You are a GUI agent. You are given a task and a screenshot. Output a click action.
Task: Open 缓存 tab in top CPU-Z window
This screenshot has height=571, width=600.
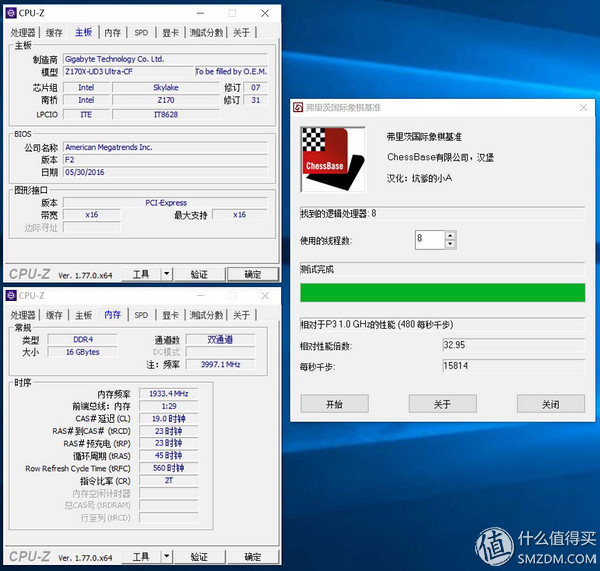[x=54, y=33]
